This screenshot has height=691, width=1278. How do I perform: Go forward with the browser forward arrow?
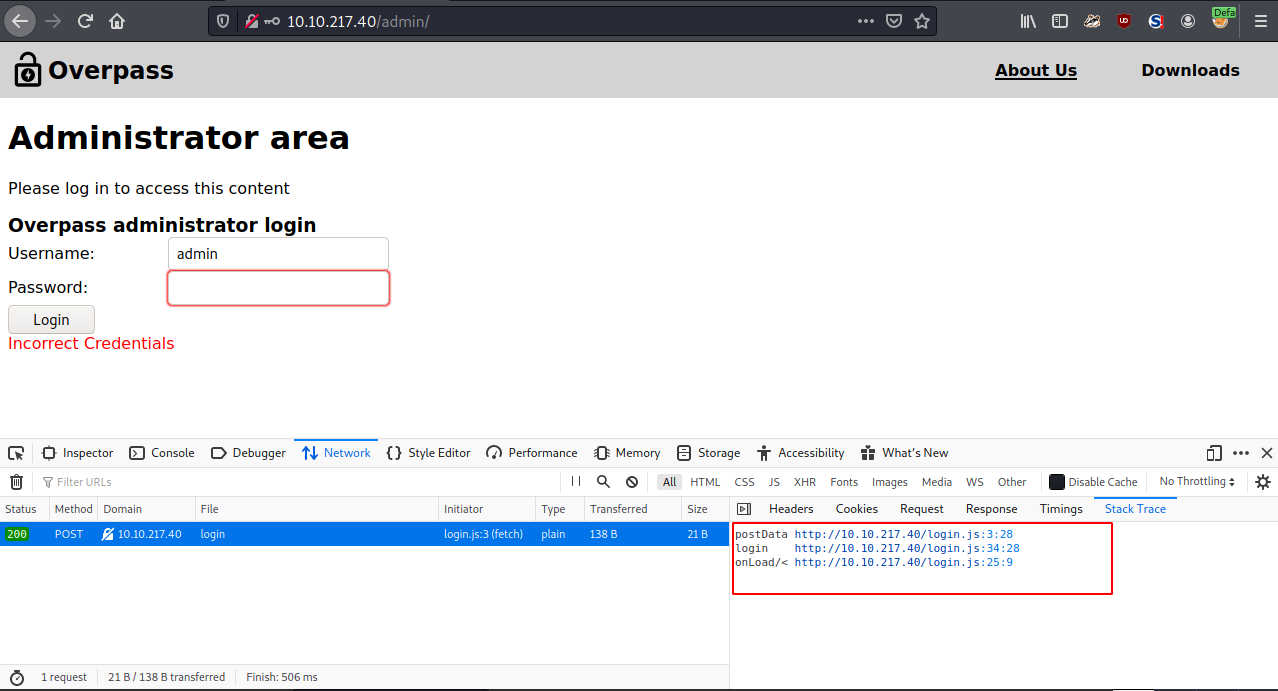pos(53,21)
